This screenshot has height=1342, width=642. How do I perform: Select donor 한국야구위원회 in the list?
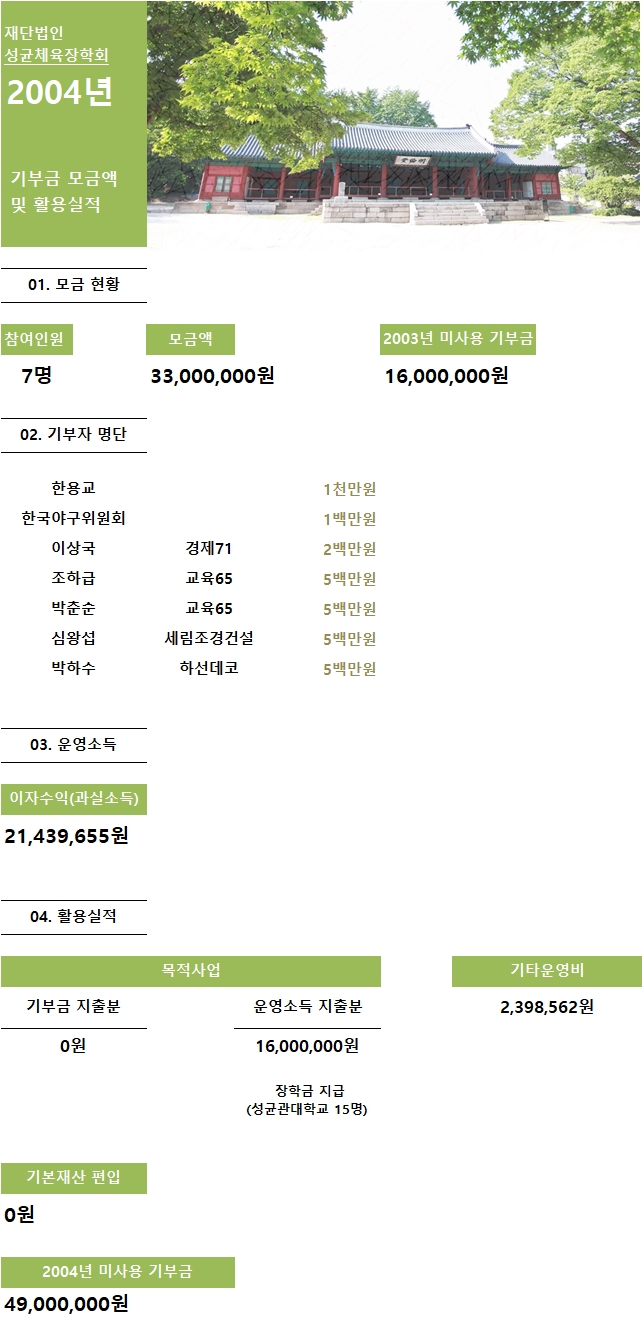tap(73, 519)
